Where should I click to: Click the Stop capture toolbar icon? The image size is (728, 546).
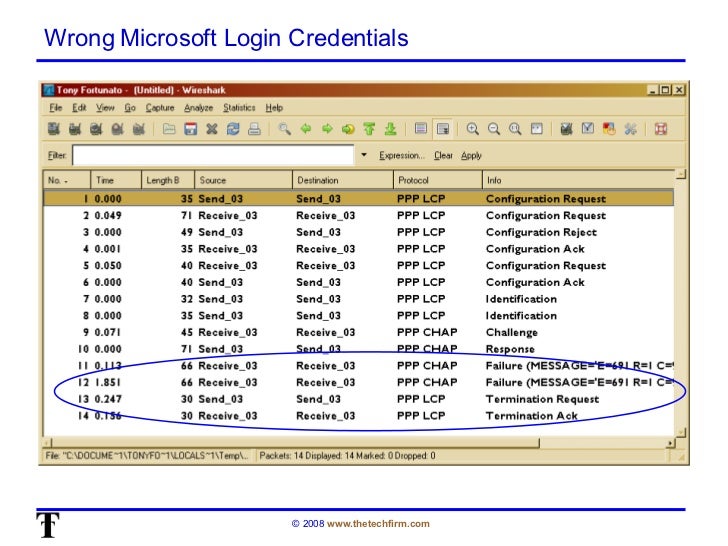coord(117,129)
